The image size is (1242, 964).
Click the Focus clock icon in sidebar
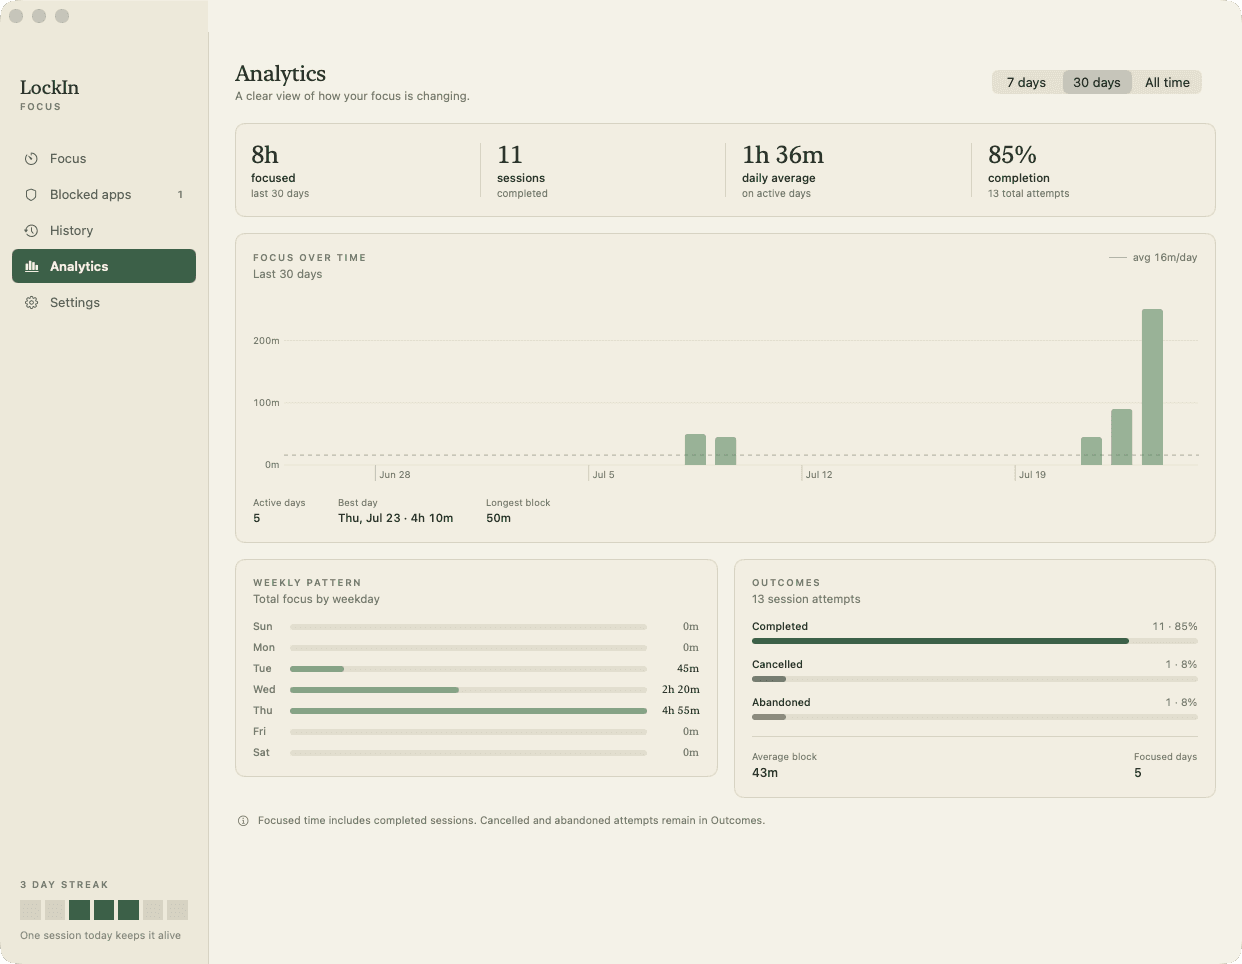coord(31,159)
